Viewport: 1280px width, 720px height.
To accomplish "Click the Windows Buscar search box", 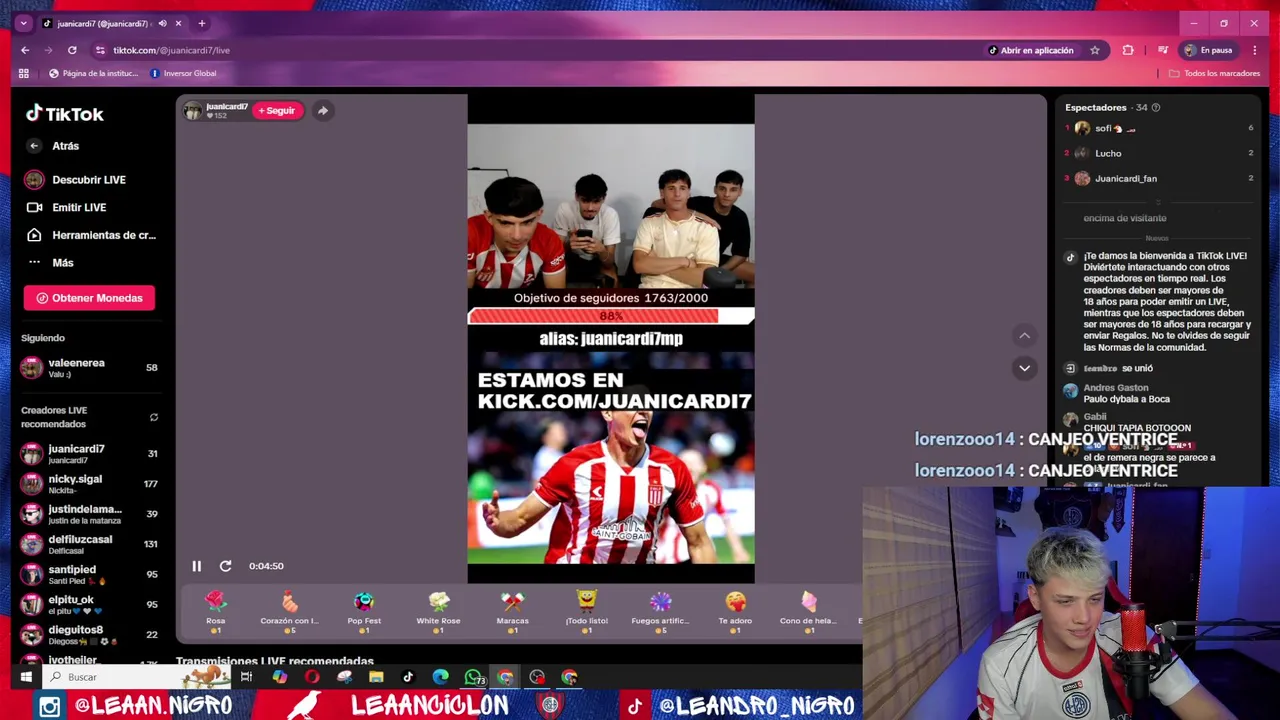I will (138, 677).
